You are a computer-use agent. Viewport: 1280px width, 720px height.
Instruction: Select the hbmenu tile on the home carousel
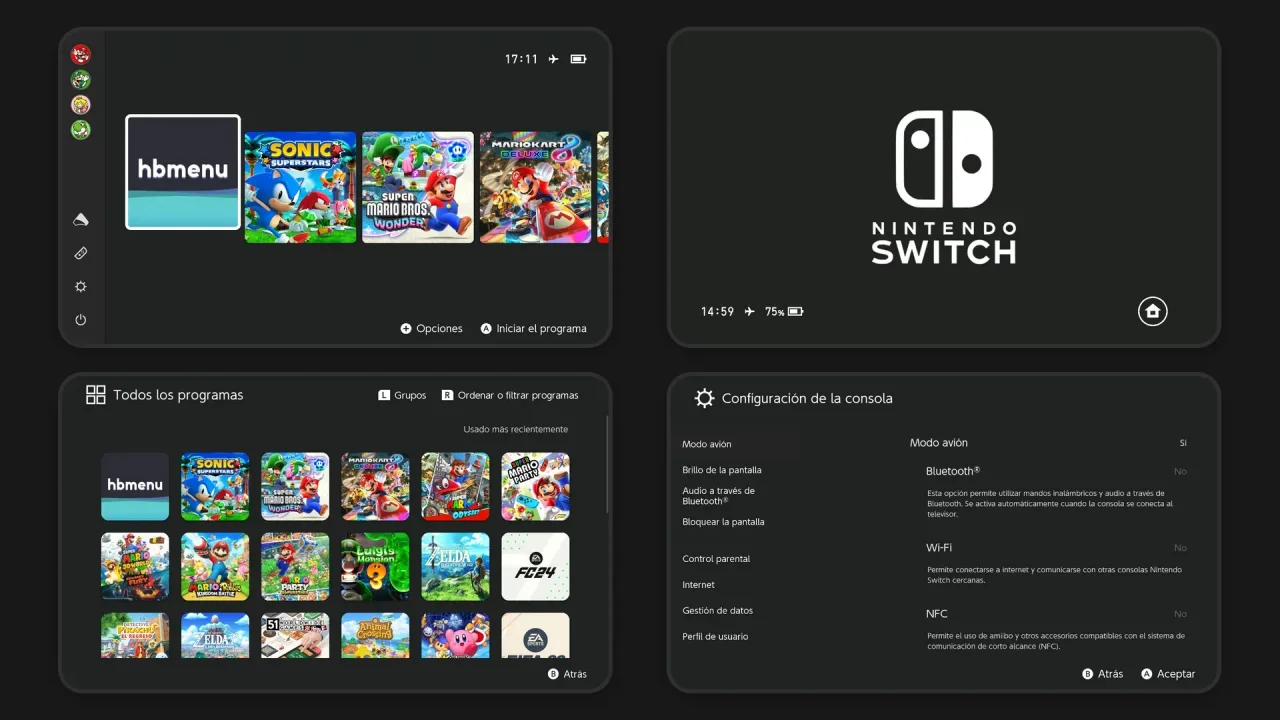coord(183,172)
